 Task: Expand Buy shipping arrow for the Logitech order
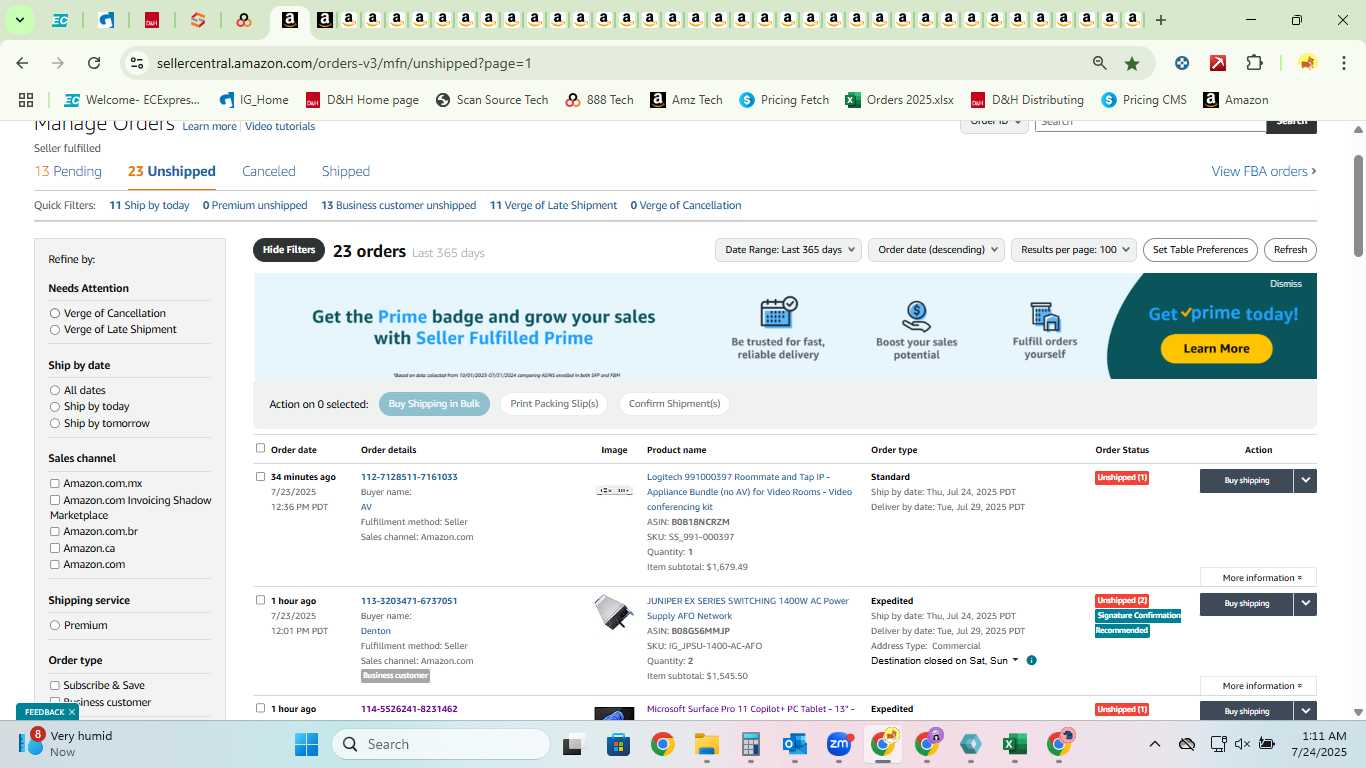(x=1305, y=480)
